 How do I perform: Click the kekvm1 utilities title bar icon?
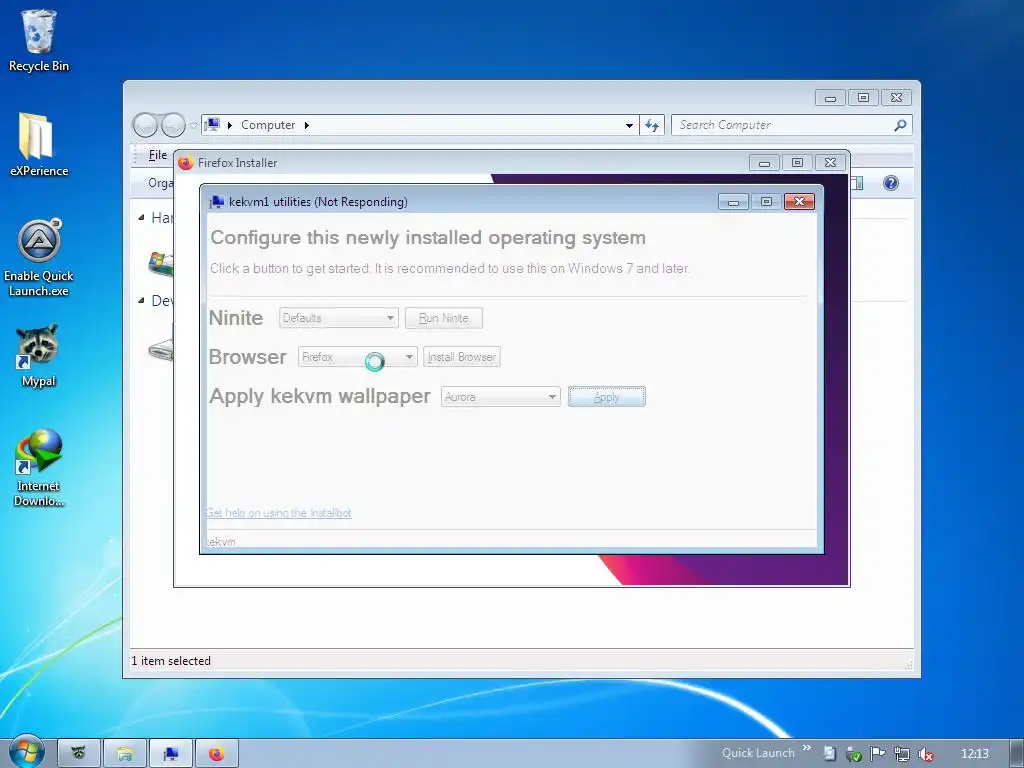click(x=217, y=202)
